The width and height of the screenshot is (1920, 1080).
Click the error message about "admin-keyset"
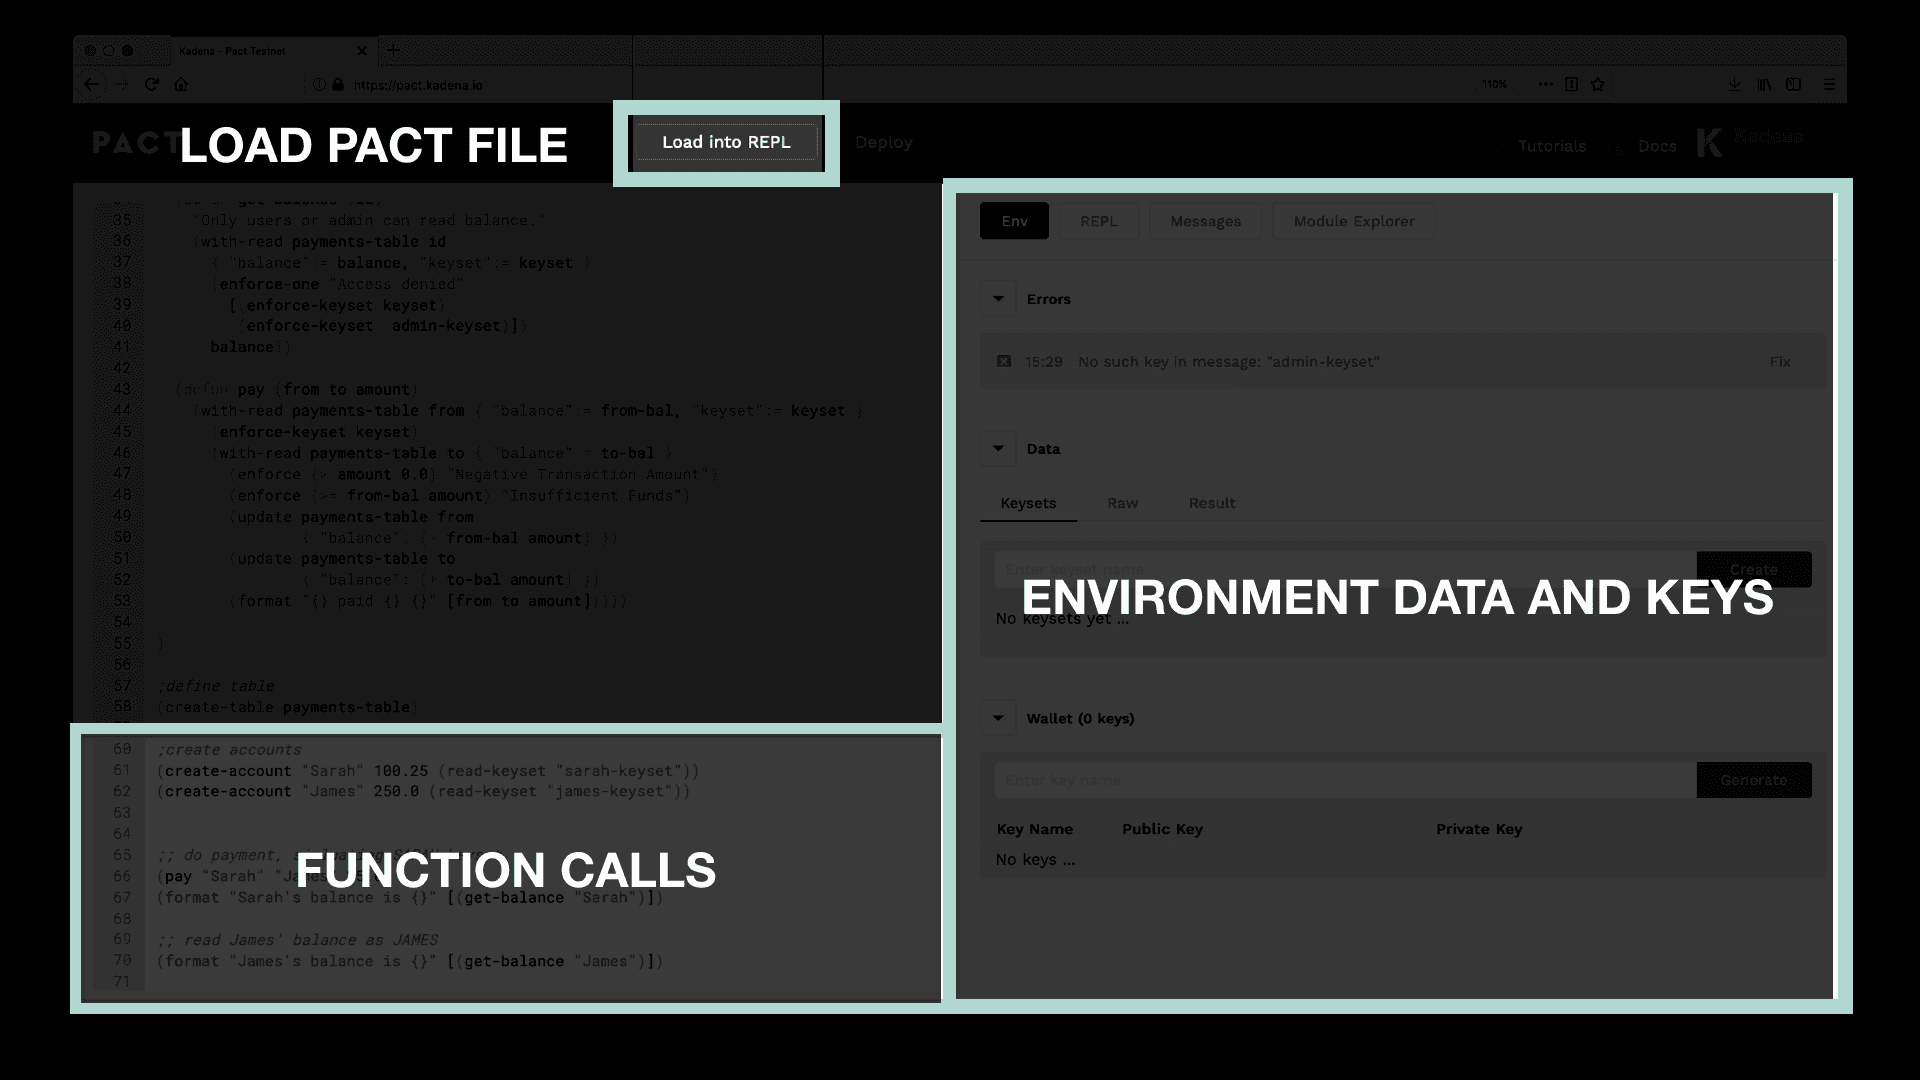1228,362
